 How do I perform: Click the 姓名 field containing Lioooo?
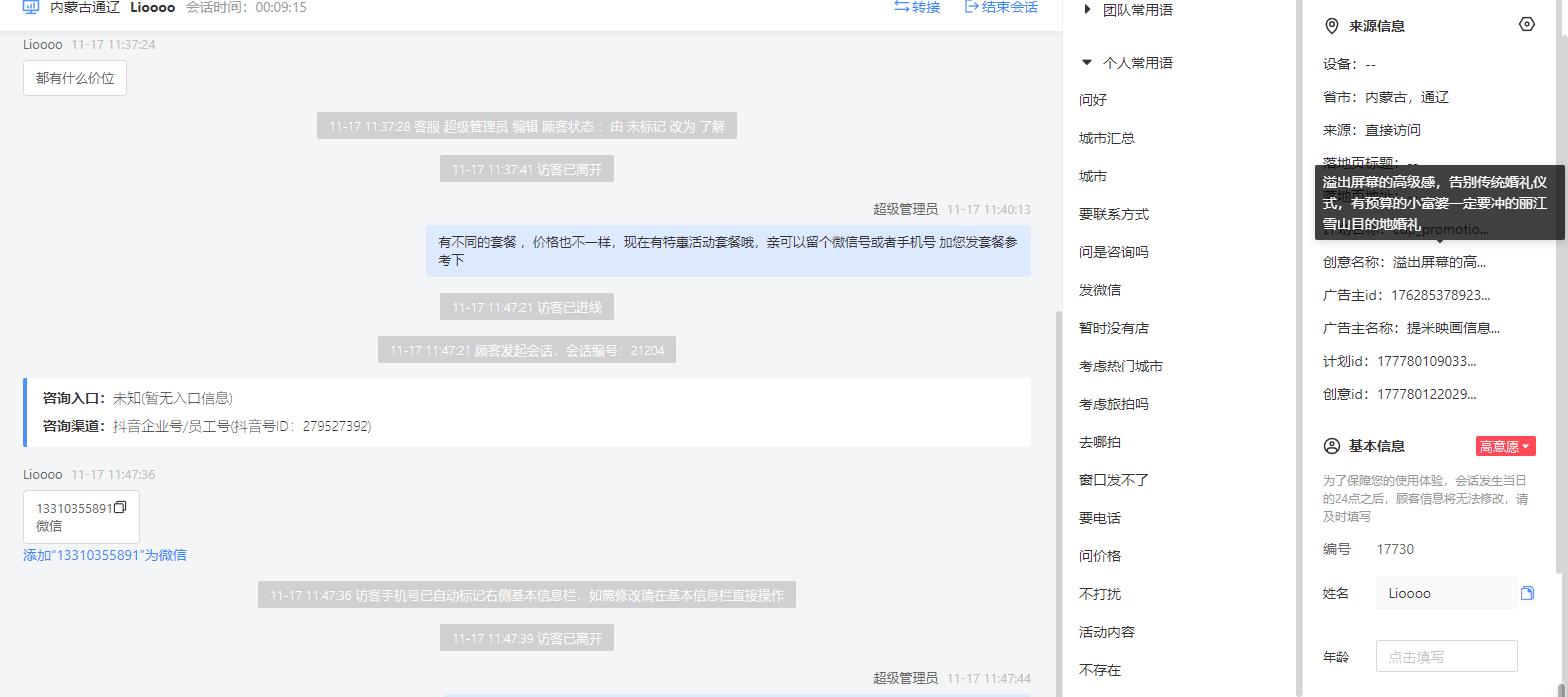tap(1447, 593)
